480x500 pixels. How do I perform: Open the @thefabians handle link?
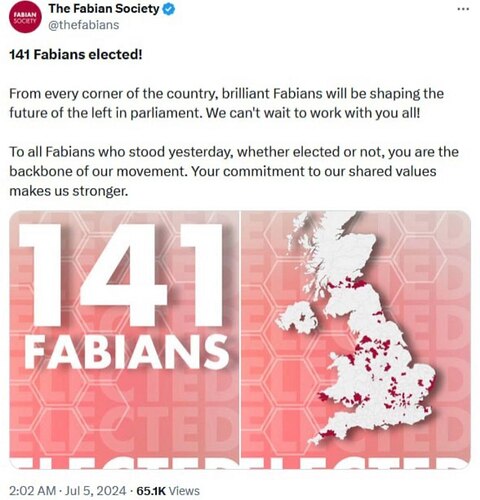click(84, 25)
